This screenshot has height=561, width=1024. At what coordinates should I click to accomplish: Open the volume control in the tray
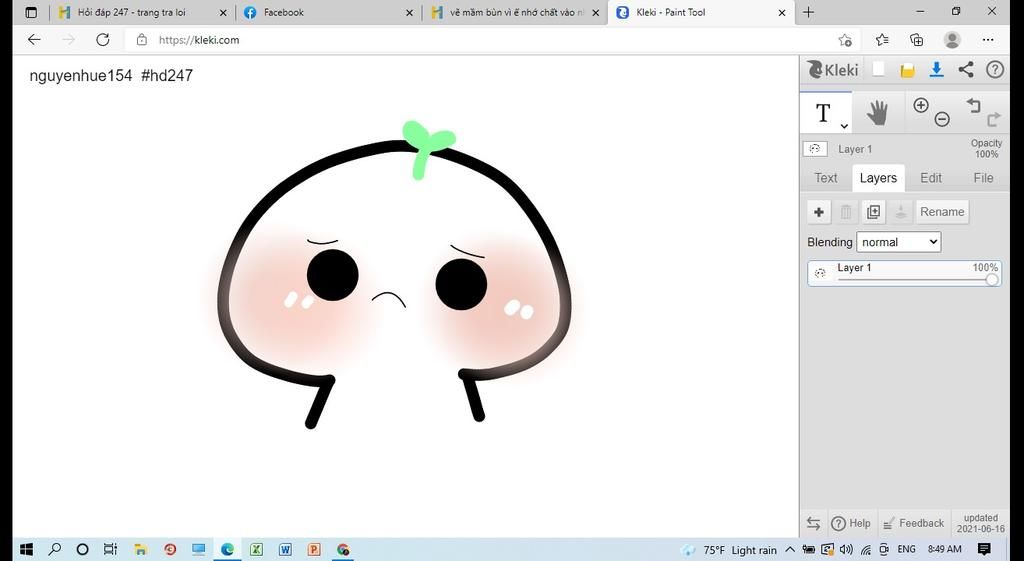click(846, 549)
